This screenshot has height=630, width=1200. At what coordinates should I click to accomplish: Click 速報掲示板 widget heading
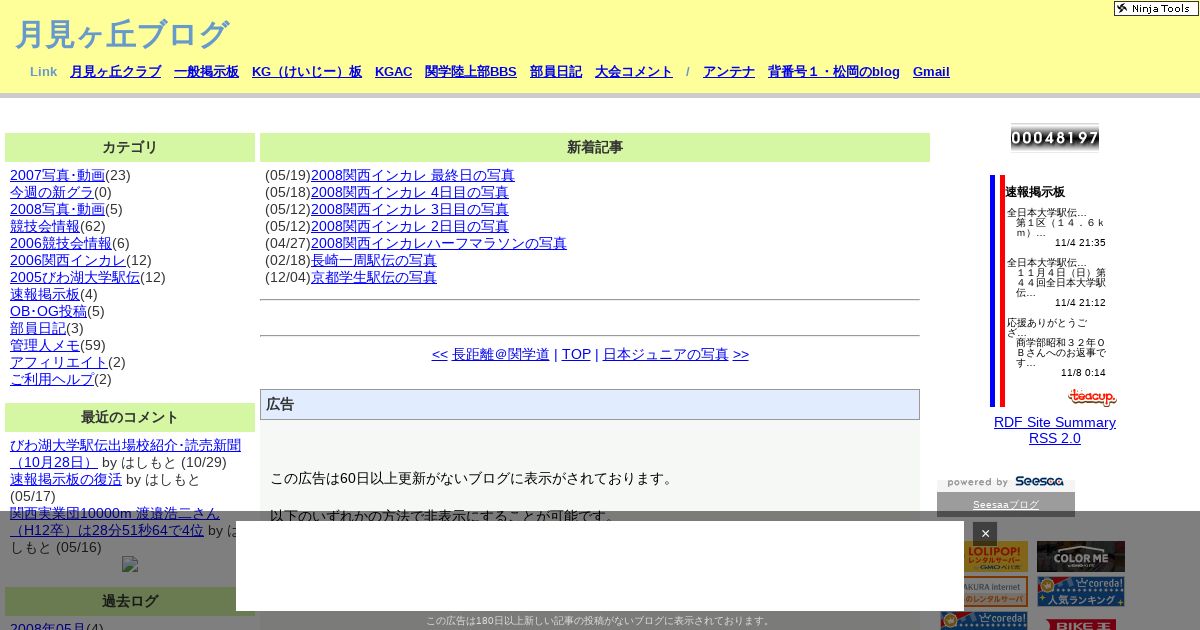(x=1035, y=192)
